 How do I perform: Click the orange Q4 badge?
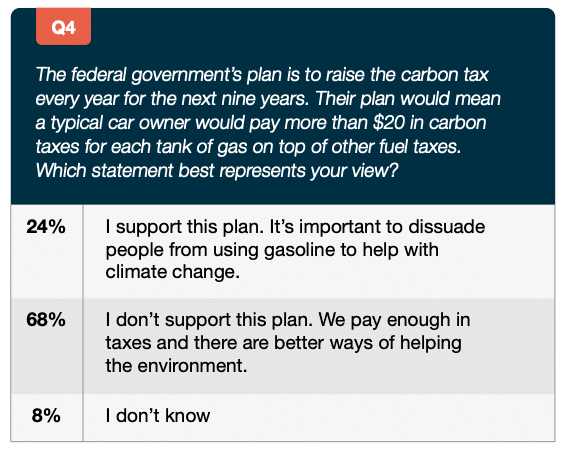pos(63,27)
